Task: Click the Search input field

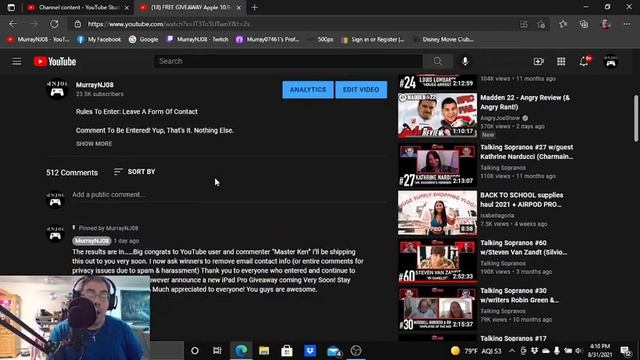Action: [288, 61]
